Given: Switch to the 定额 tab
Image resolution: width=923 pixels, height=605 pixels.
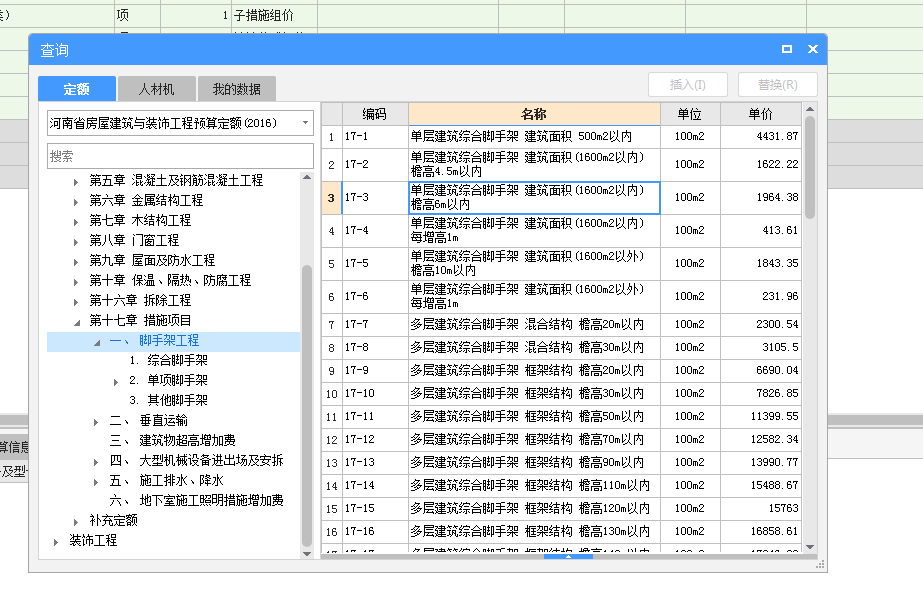Looking at the screenshot, I should (77, 89).
